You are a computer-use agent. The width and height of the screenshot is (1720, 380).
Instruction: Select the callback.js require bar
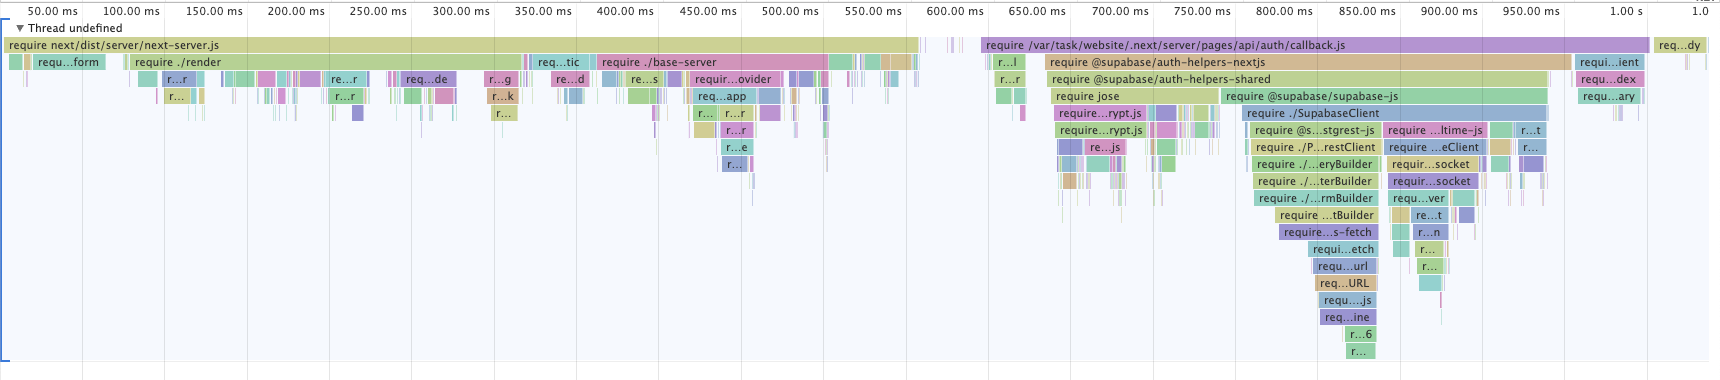(x=1314, y=45)
